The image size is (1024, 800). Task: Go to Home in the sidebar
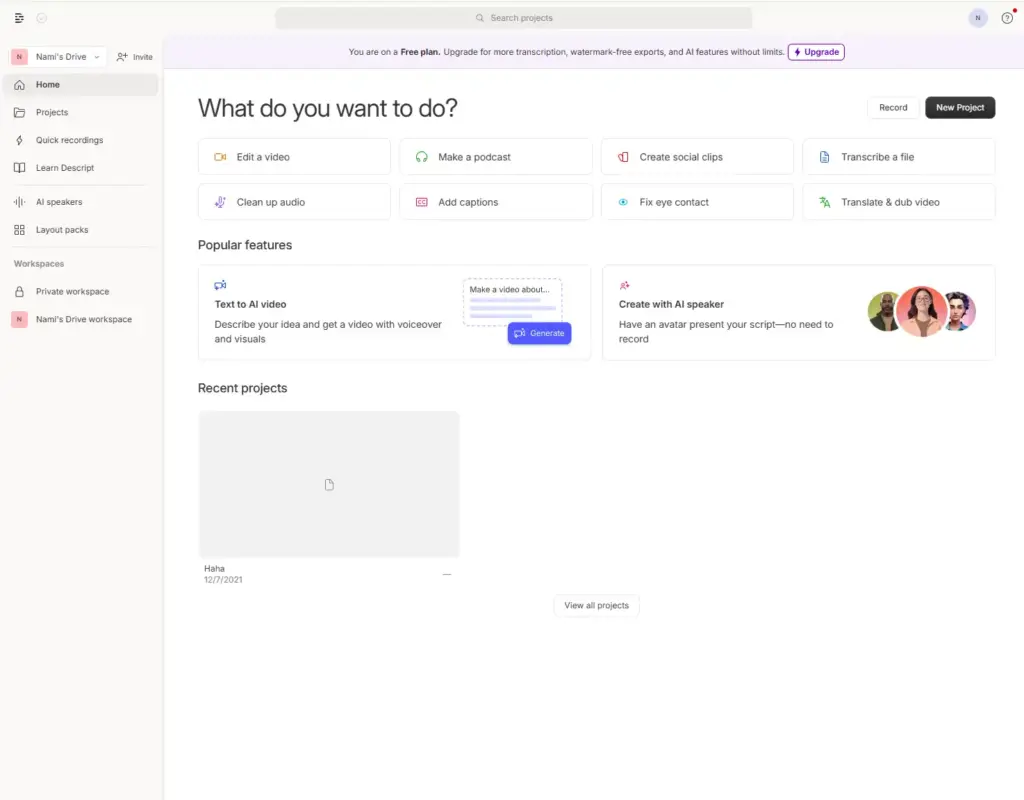point(82,85)
